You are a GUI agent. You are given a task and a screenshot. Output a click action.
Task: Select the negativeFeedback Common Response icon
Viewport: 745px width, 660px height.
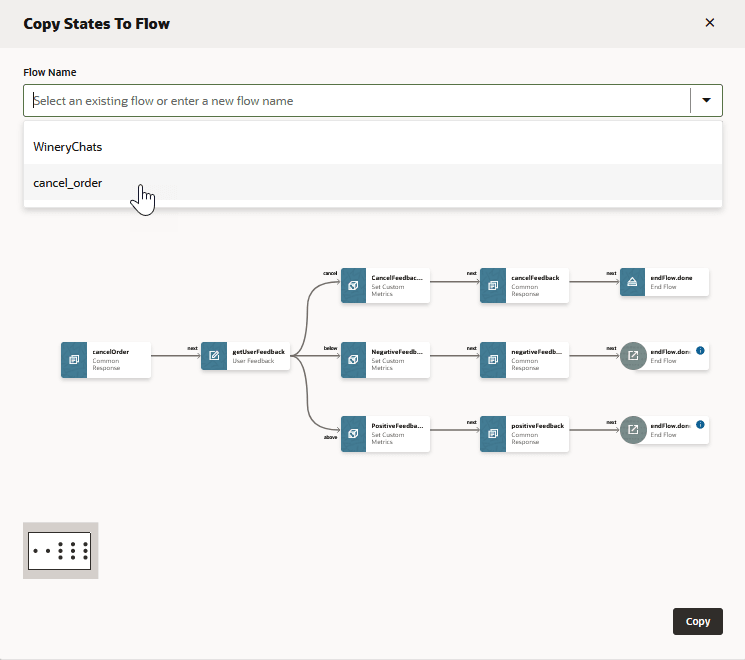493,359
